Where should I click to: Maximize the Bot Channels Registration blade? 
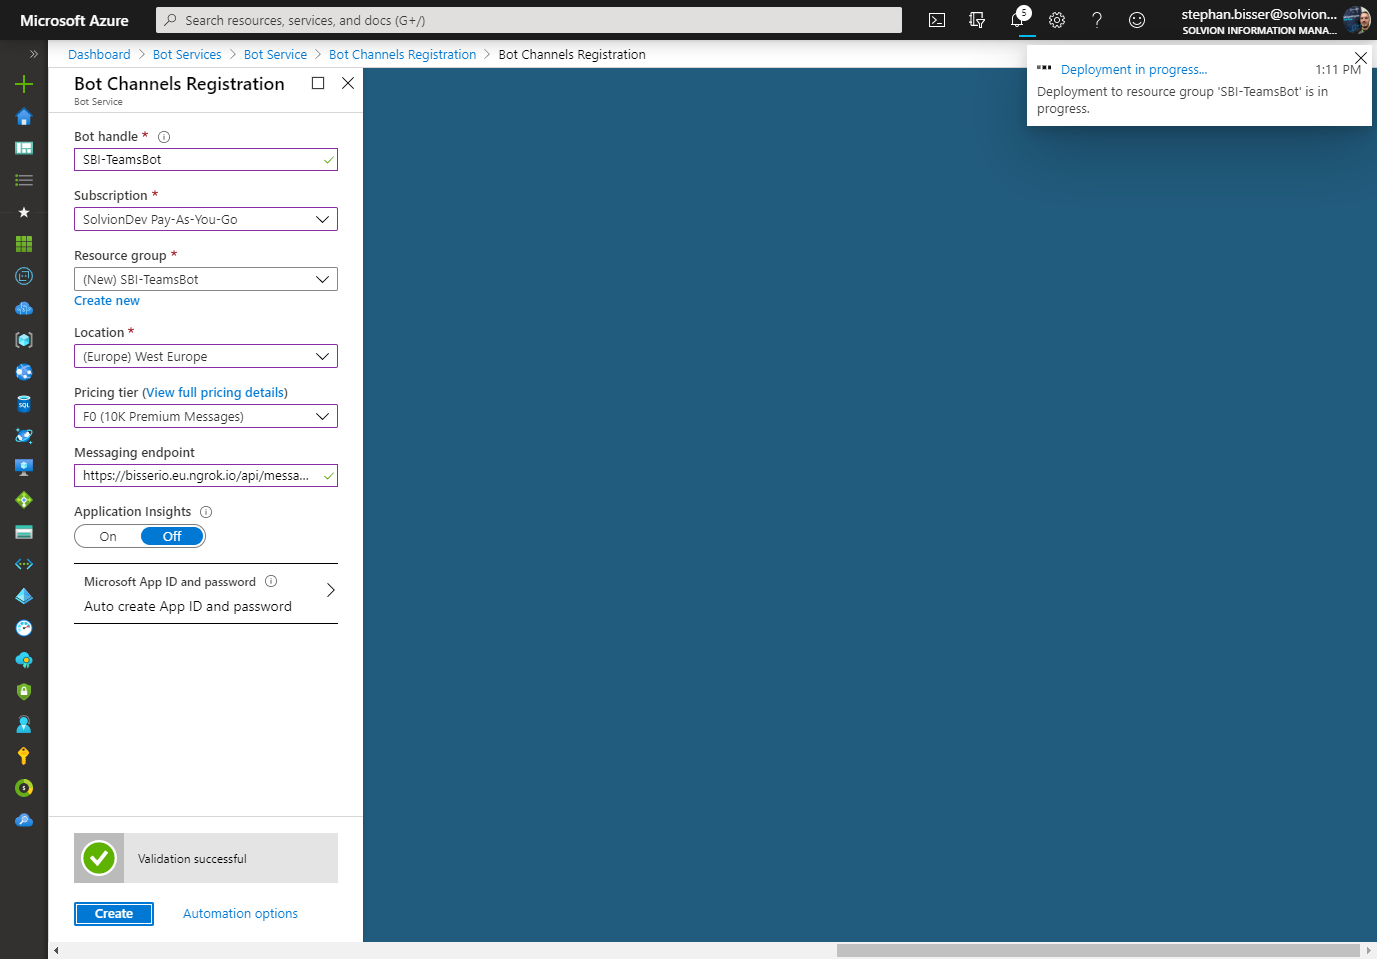coord(318,83)
